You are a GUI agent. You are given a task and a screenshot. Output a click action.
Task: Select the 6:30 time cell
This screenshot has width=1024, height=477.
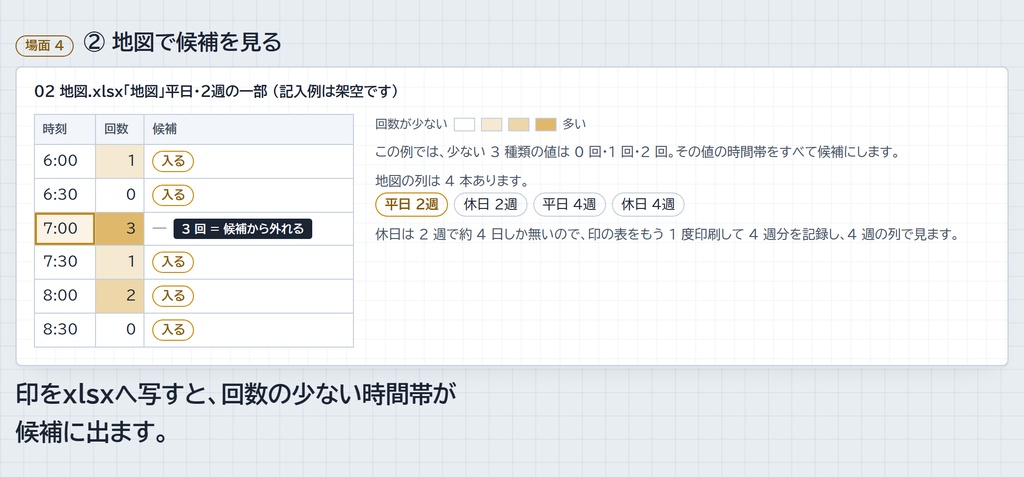coord(65,195)
